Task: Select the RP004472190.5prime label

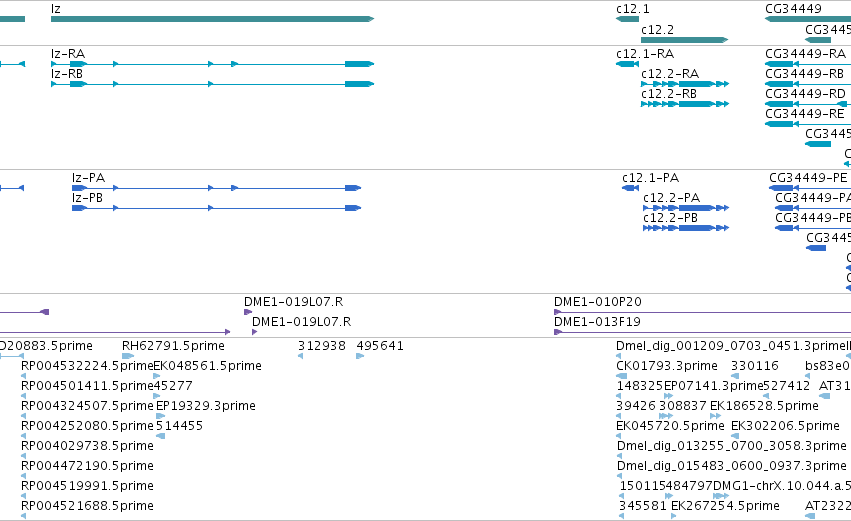Action: pyautogui.click(x=87, y=466)
